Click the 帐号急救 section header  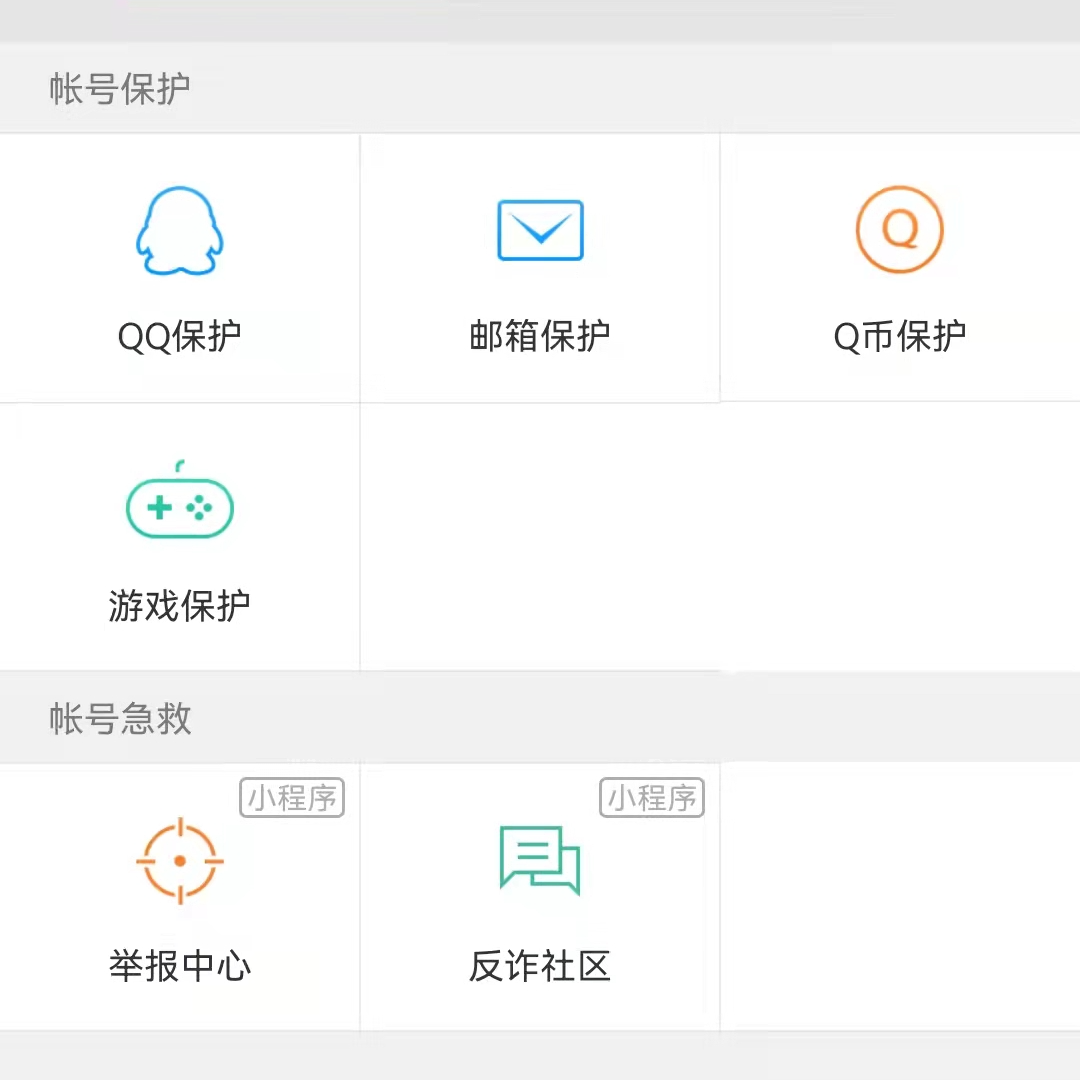tap(120, 718)
